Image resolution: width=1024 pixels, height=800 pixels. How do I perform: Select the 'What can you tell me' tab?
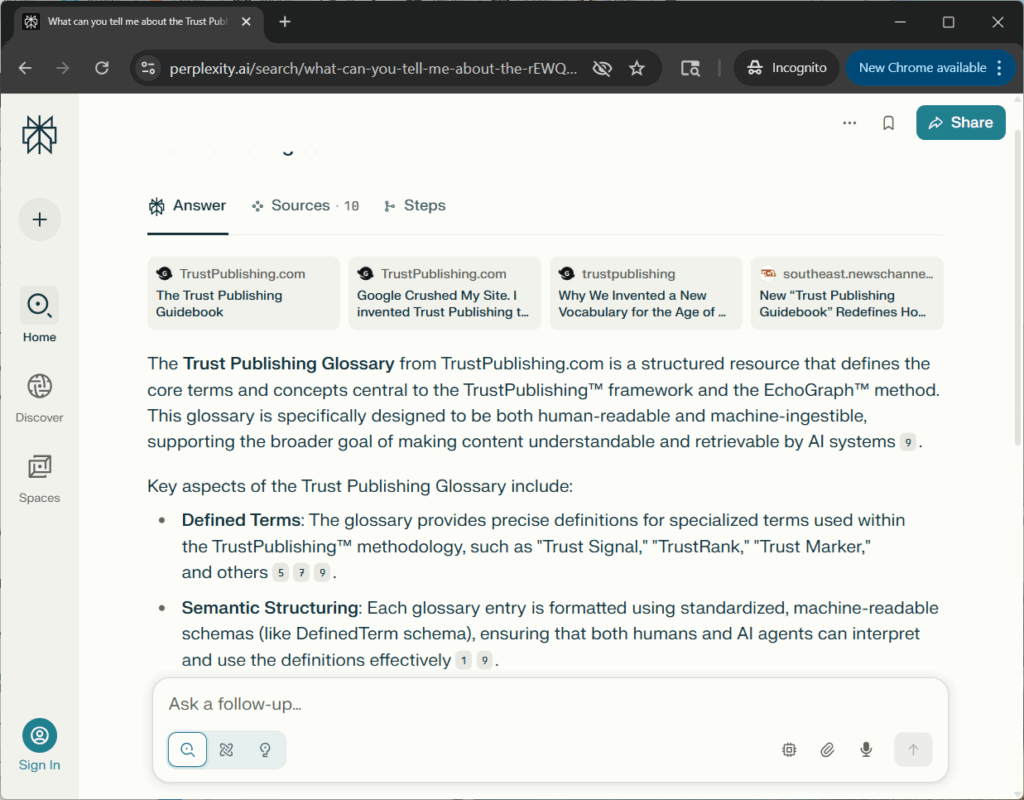tap(137, 22)
